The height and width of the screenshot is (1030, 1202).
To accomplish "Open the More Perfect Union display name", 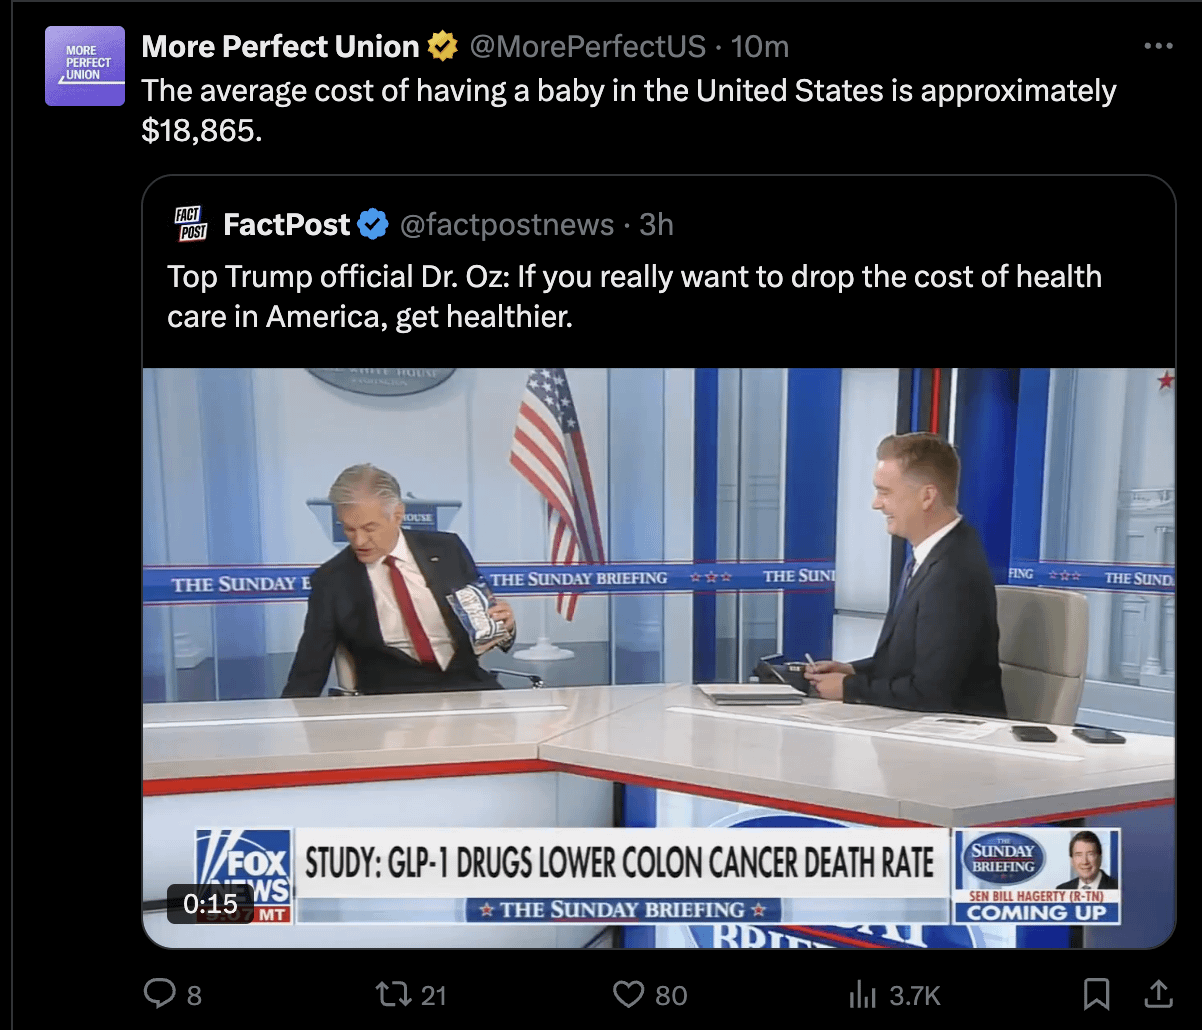I will pyautogui.click(x=280, y=46).
